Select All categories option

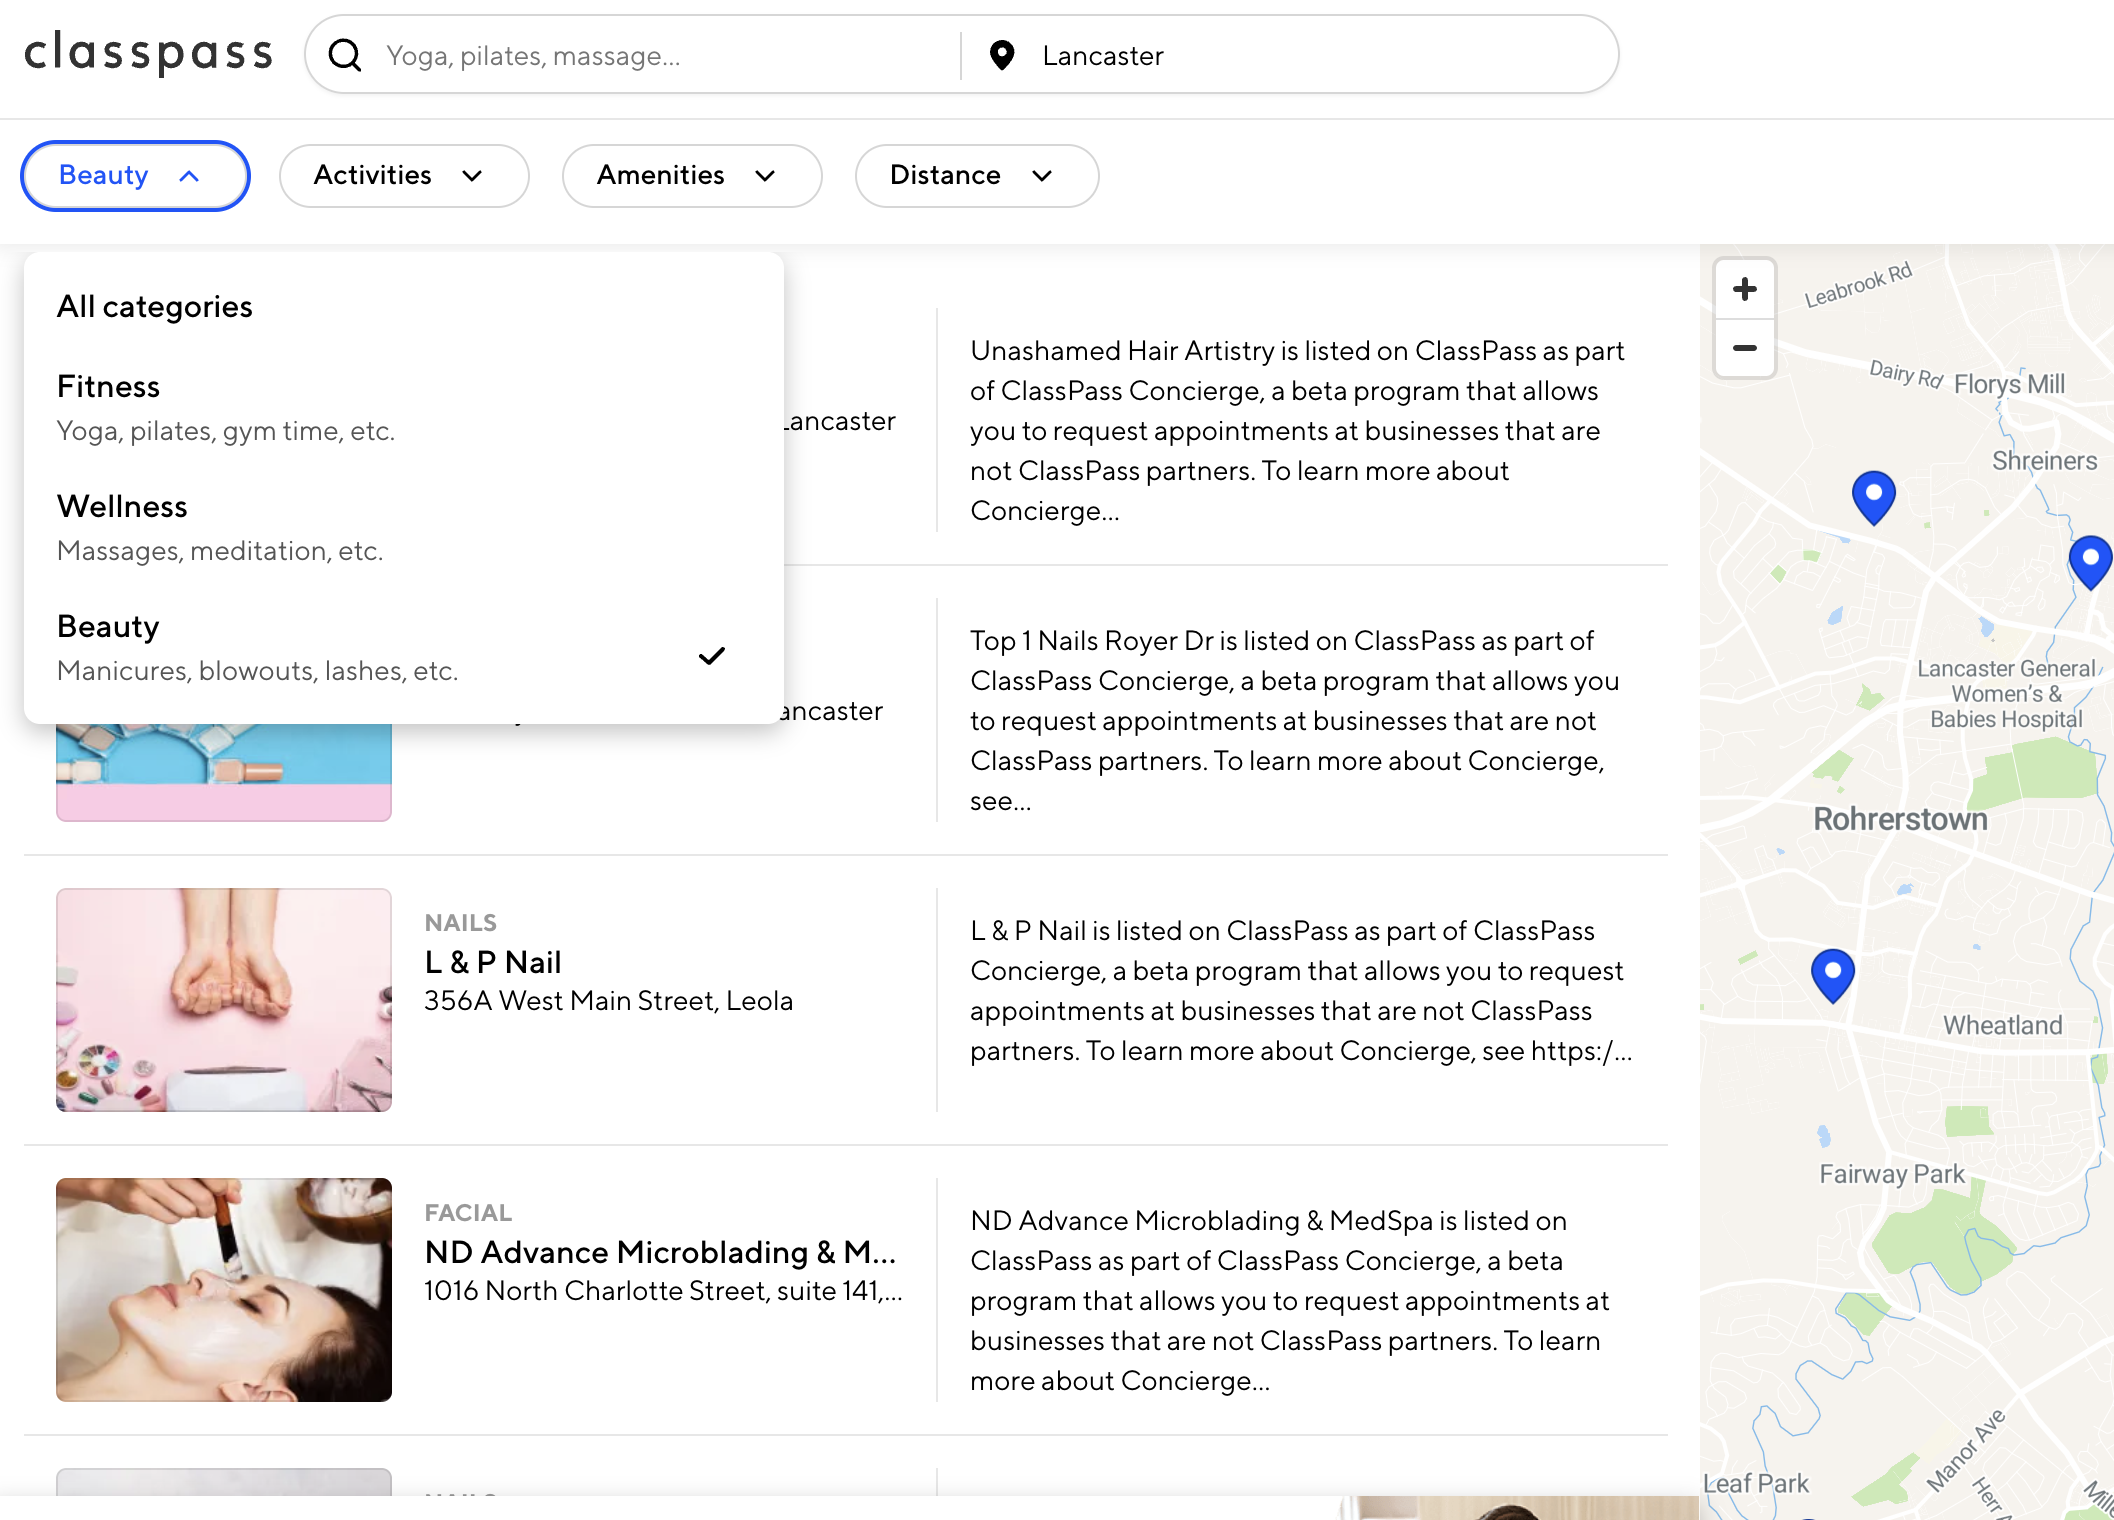pos(404,306)
